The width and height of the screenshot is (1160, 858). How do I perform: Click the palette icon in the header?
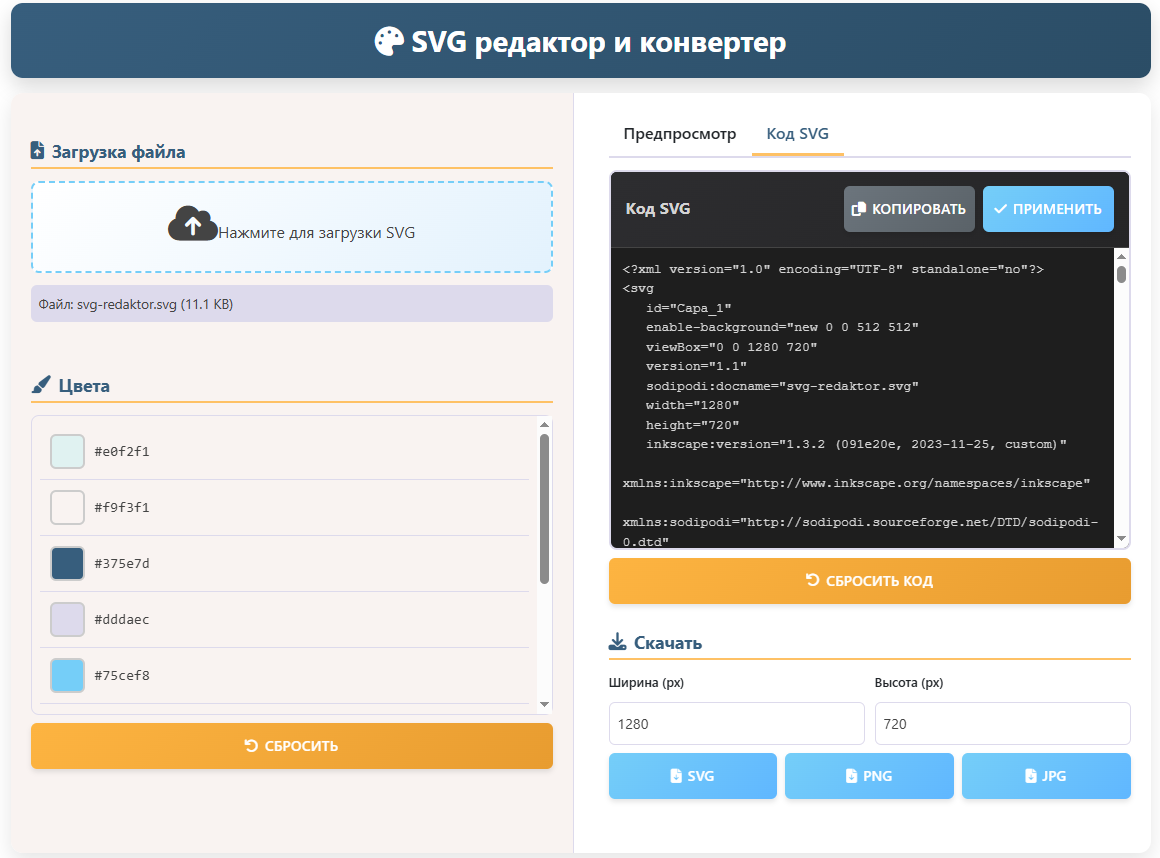[389, 41]
